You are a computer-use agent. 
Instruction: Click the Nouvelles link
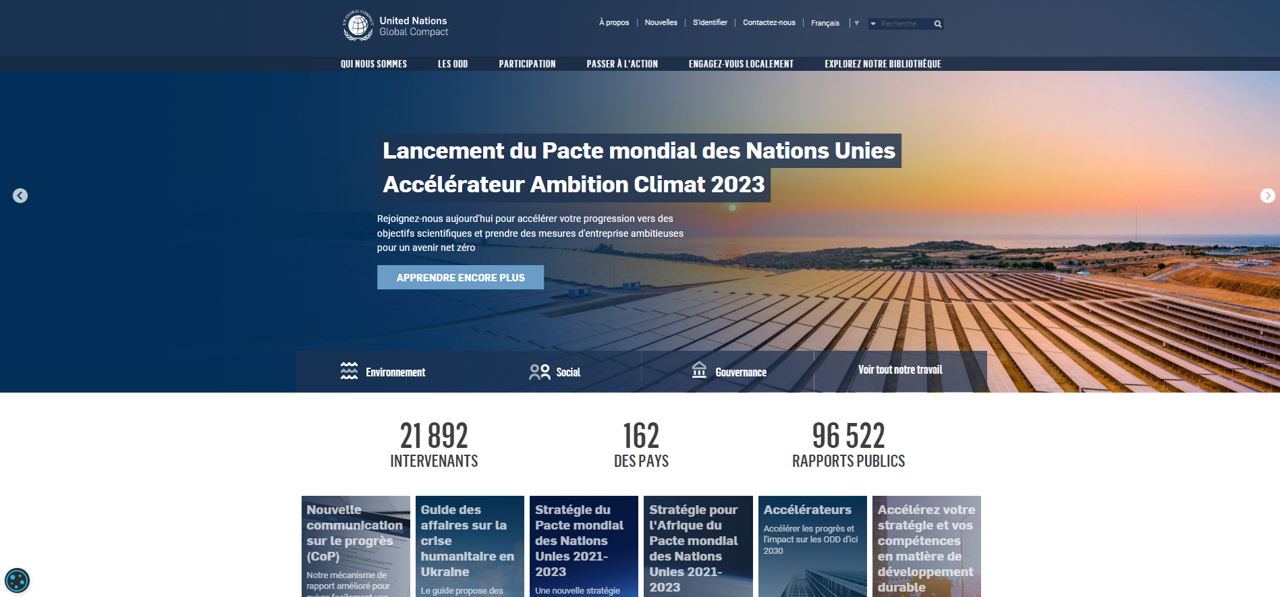point(661,23)
